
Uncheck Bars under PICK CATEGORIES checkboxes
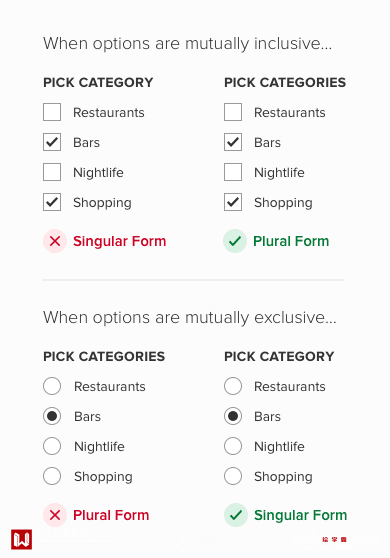[233, 142]
